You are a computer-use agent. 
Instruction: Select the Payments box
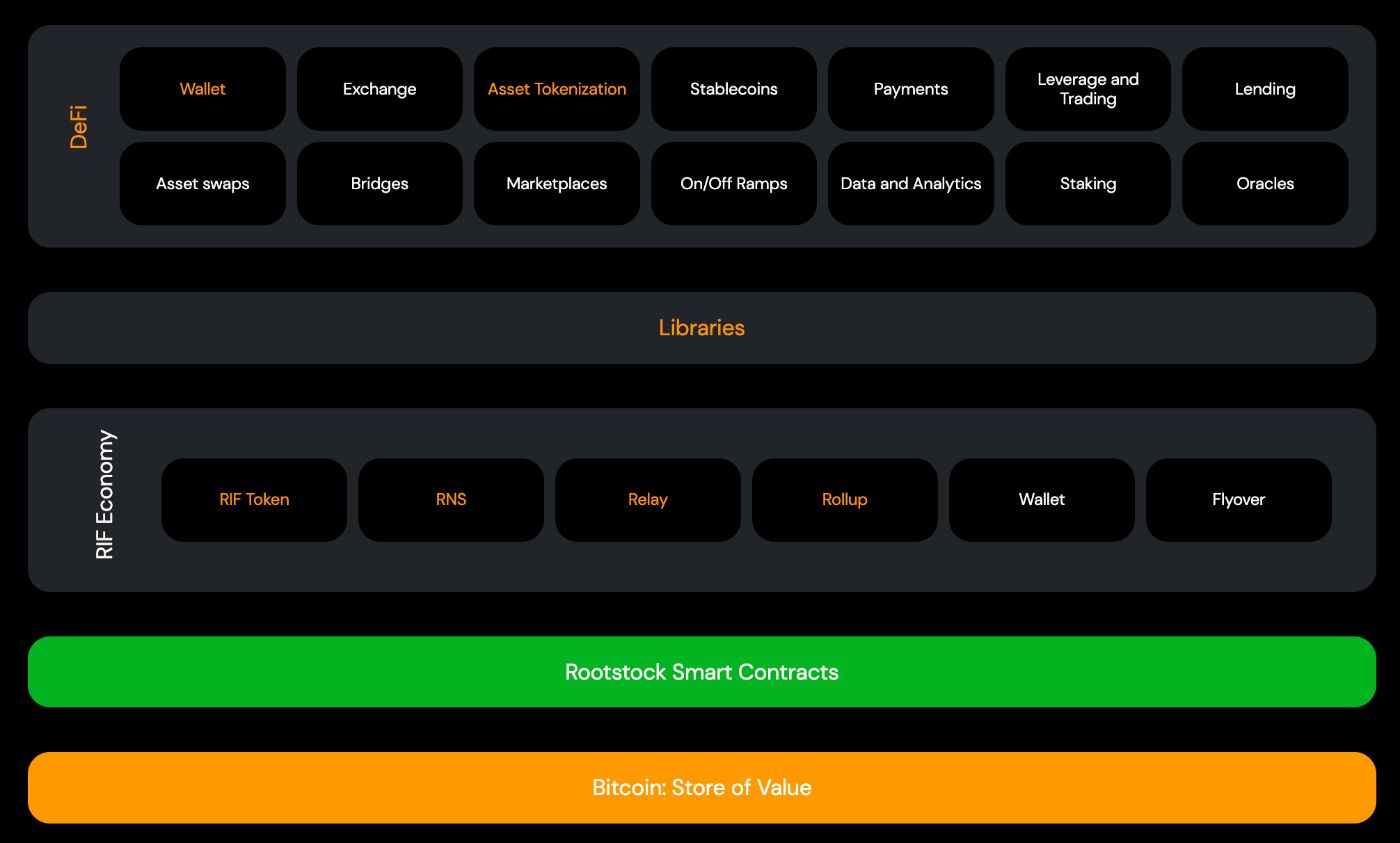911,89
